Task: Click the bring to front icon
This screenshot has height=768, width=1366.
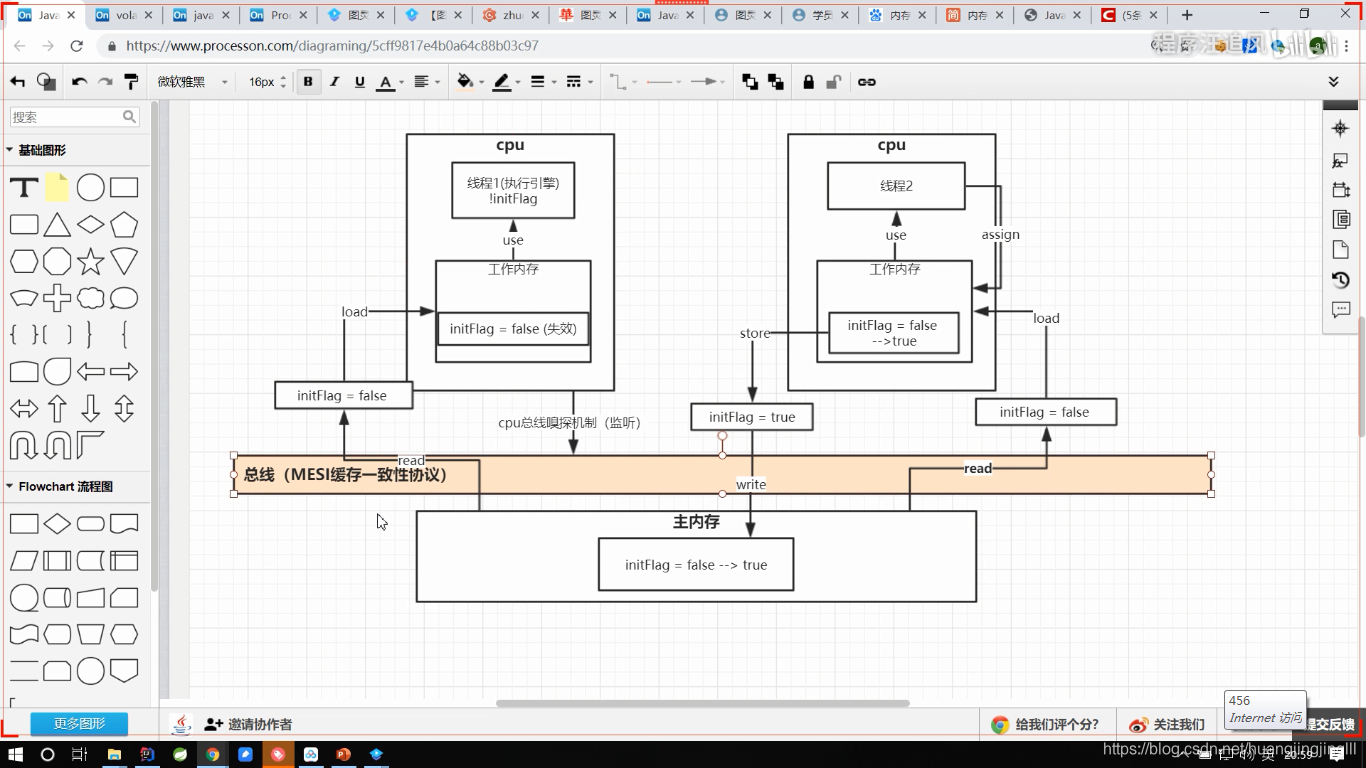Action: pyautogui.click(x=750, y=82)
